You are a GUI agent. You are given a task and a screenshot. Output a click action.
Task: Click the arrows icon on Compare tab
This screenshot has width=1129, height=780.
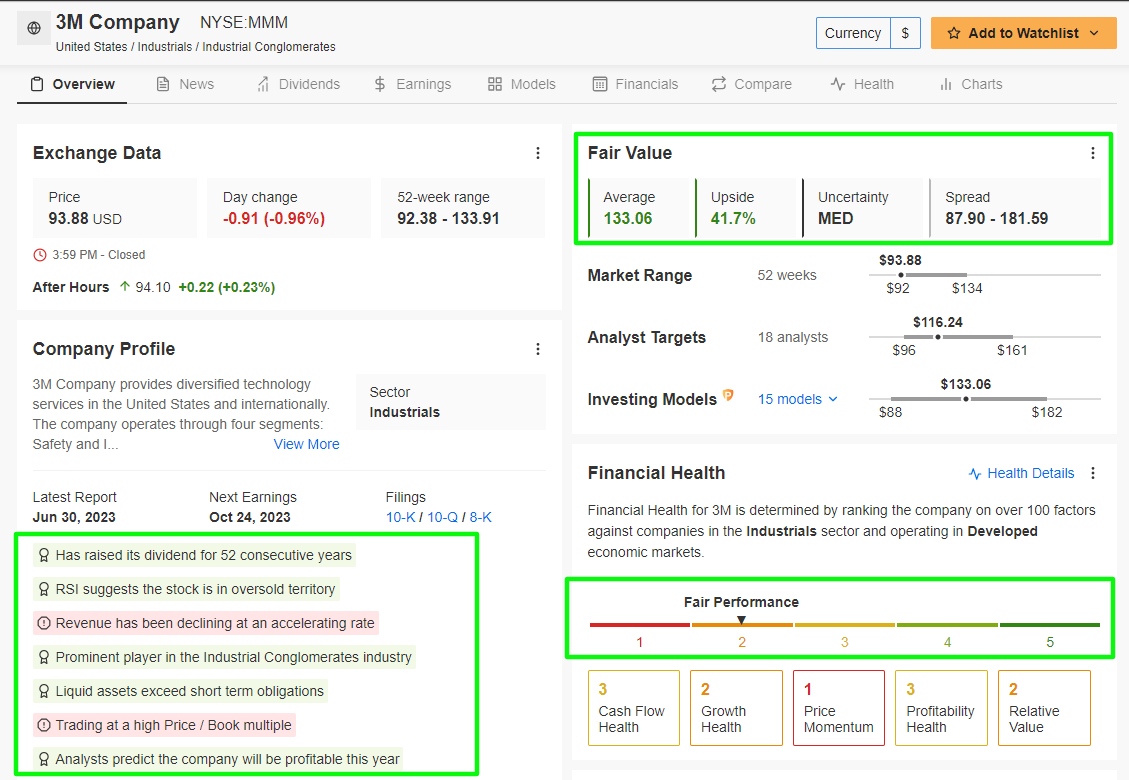pos(719,84)
